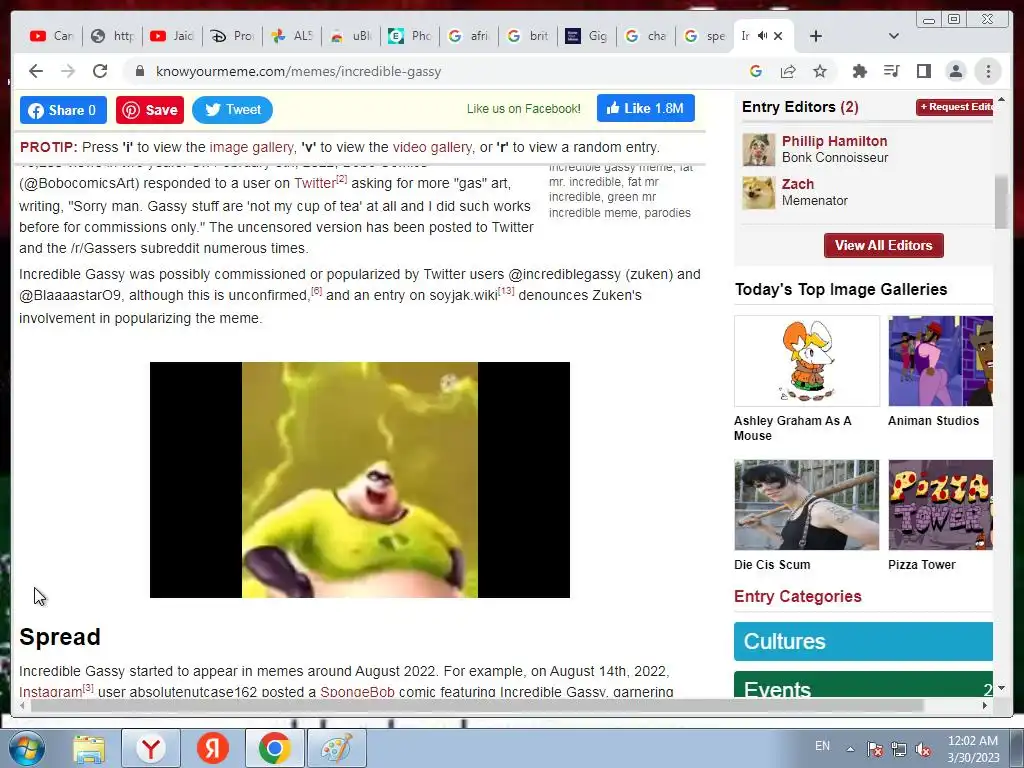Open the media control playlist icon
This screenshot has height=768, width=1024.
coord(891,71)
